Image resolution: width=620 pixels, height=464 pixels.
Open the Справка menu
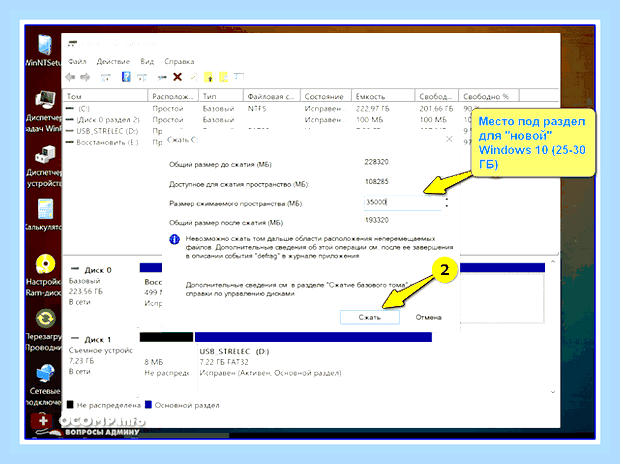pos(179,61)
